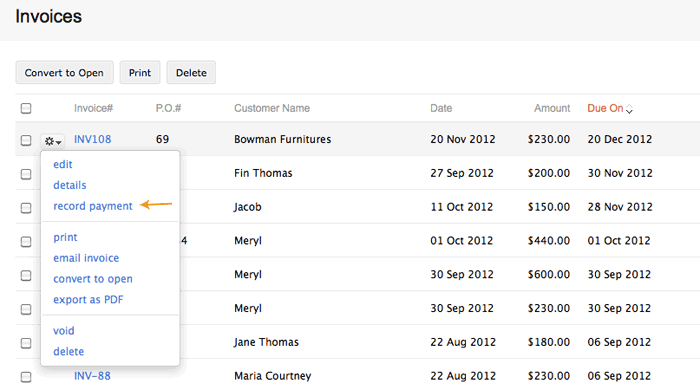Click customer name Bowman Furnitures

coord(283,139)
